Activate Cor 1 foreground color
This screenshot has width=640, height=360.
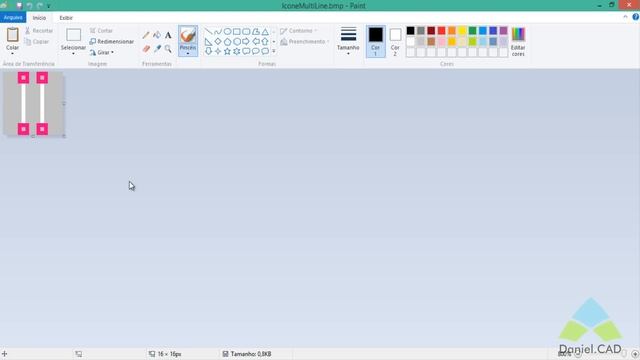point(376,42)
